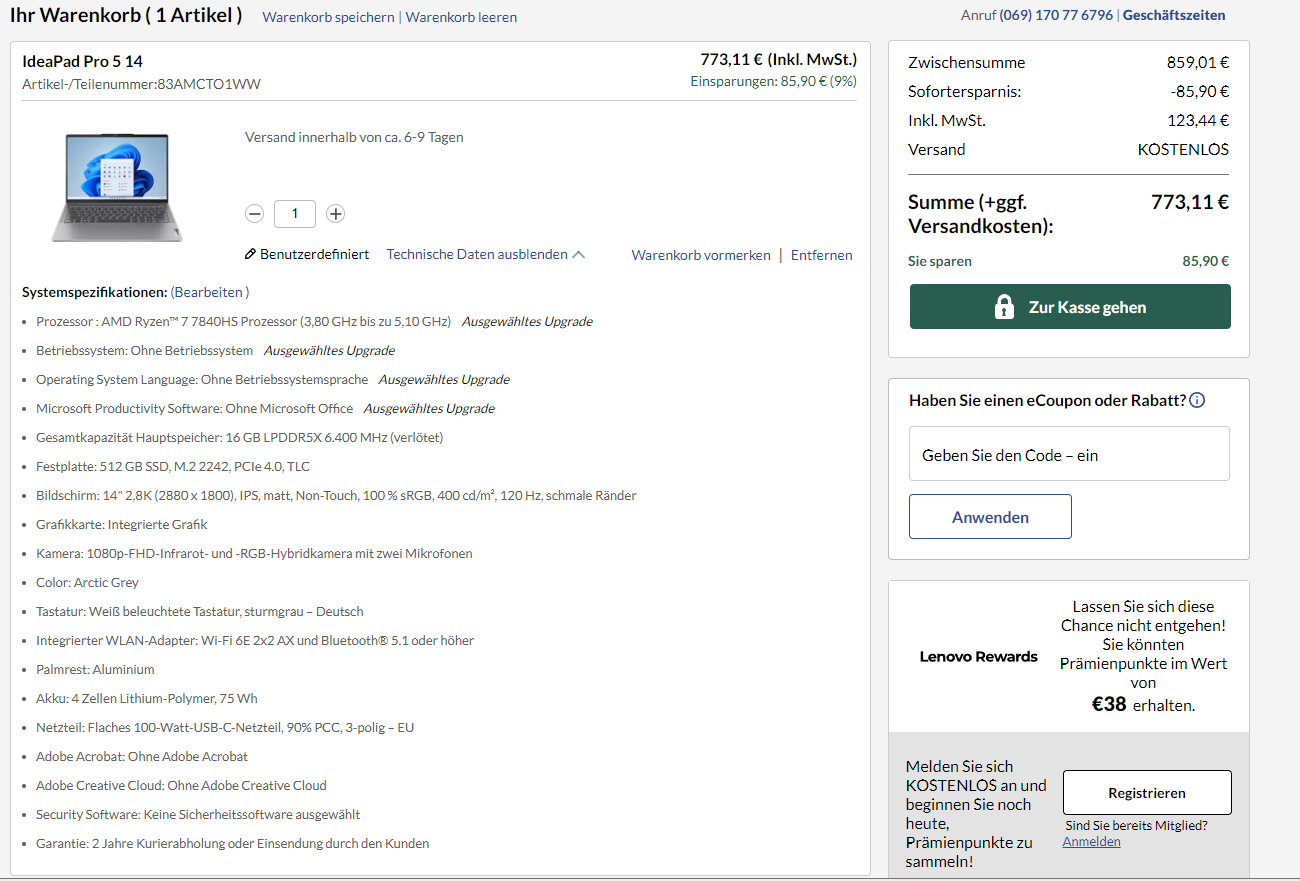Select the Palmrest: Aluminium line
The width and height of the screenshot is (1300, 881).
coord(95,669)
